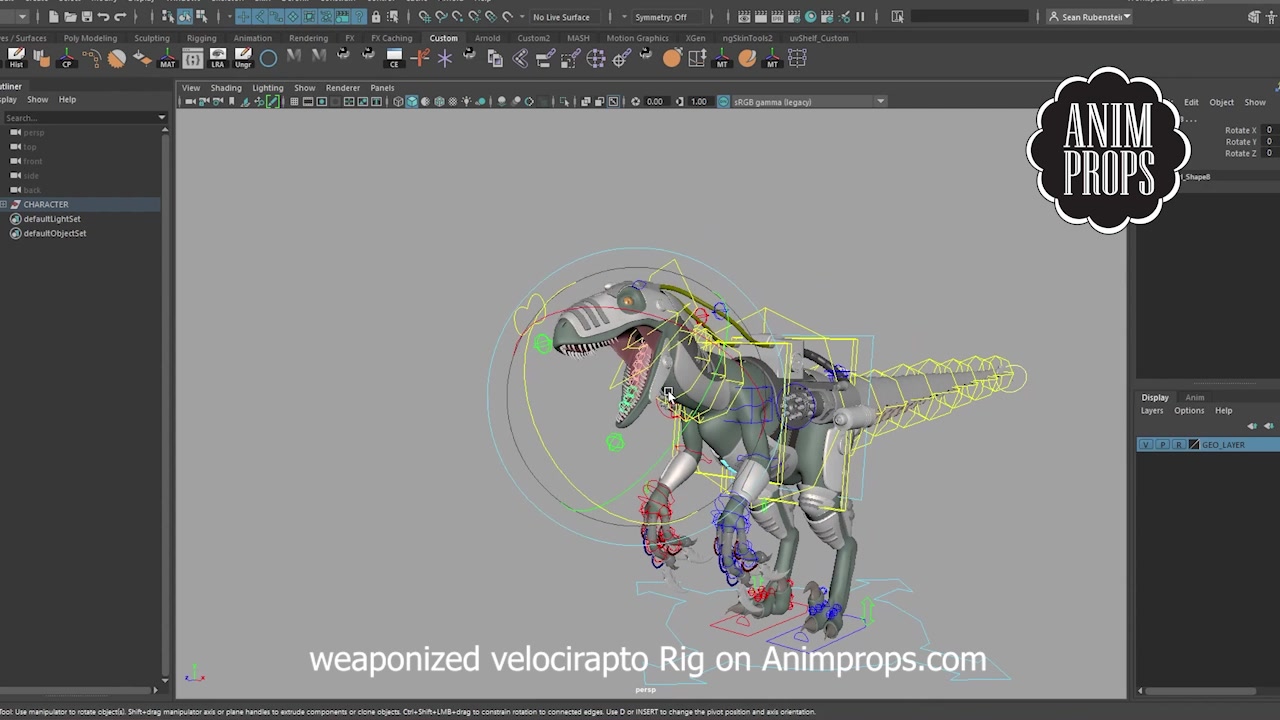This screenshot has height=720, width=1280.
Task: Open the viewport Renderer menu
Action: pos(343,88)
